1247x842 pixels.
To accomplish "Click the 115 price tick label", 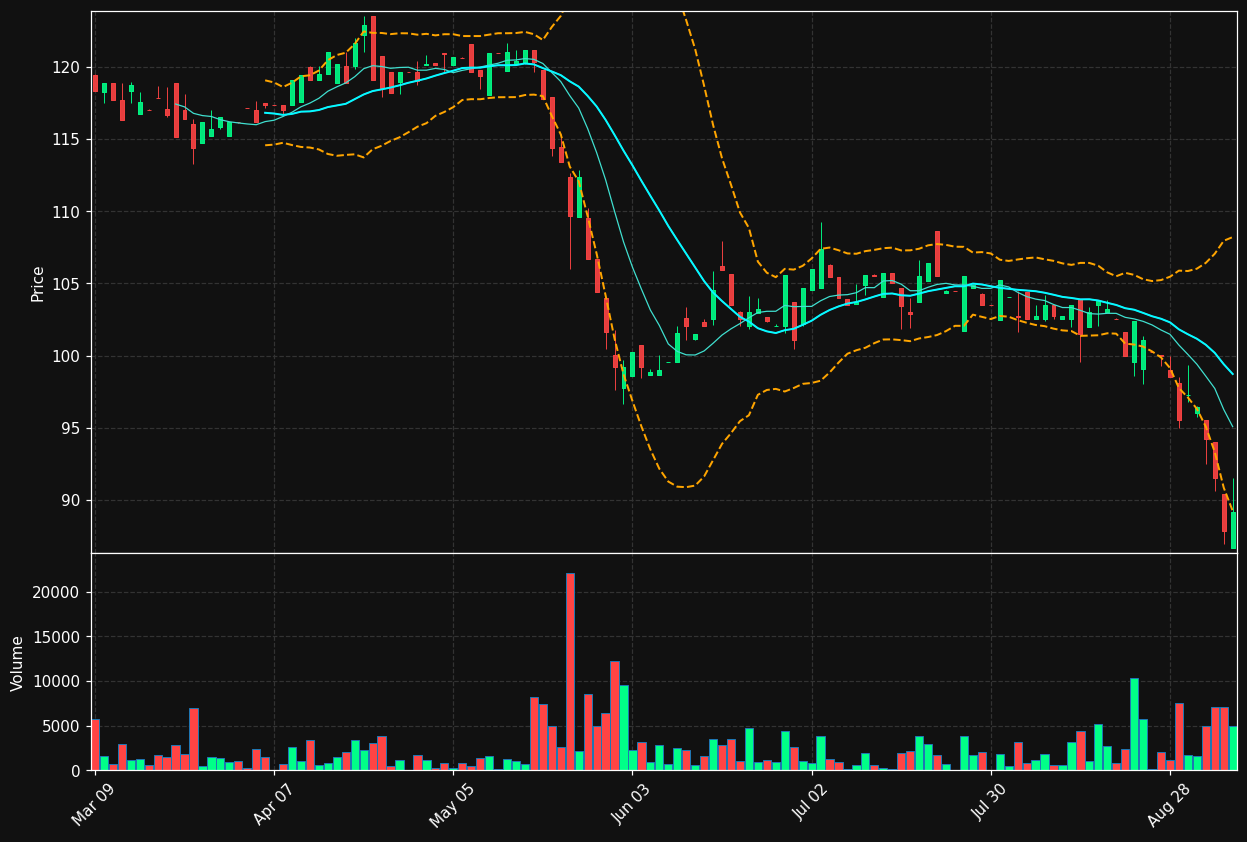I will point(66,140).
